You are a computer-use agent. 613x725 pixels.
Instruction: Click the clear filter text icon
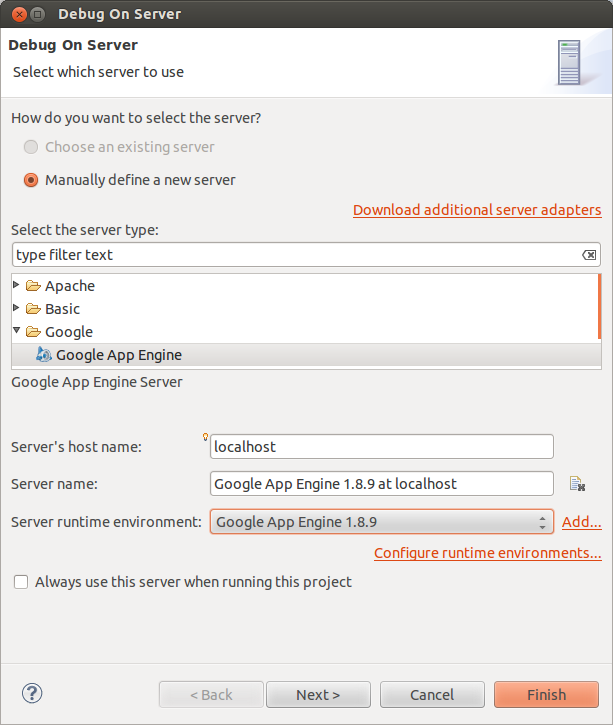coord(590,255)
